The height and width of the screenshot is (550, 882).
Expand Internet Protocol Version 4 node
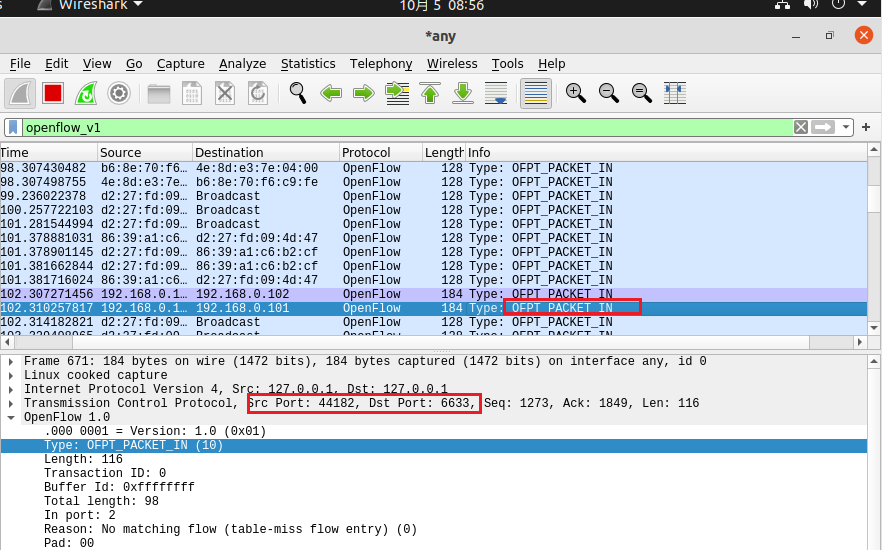pyautogui.click(x=11, y=389)
